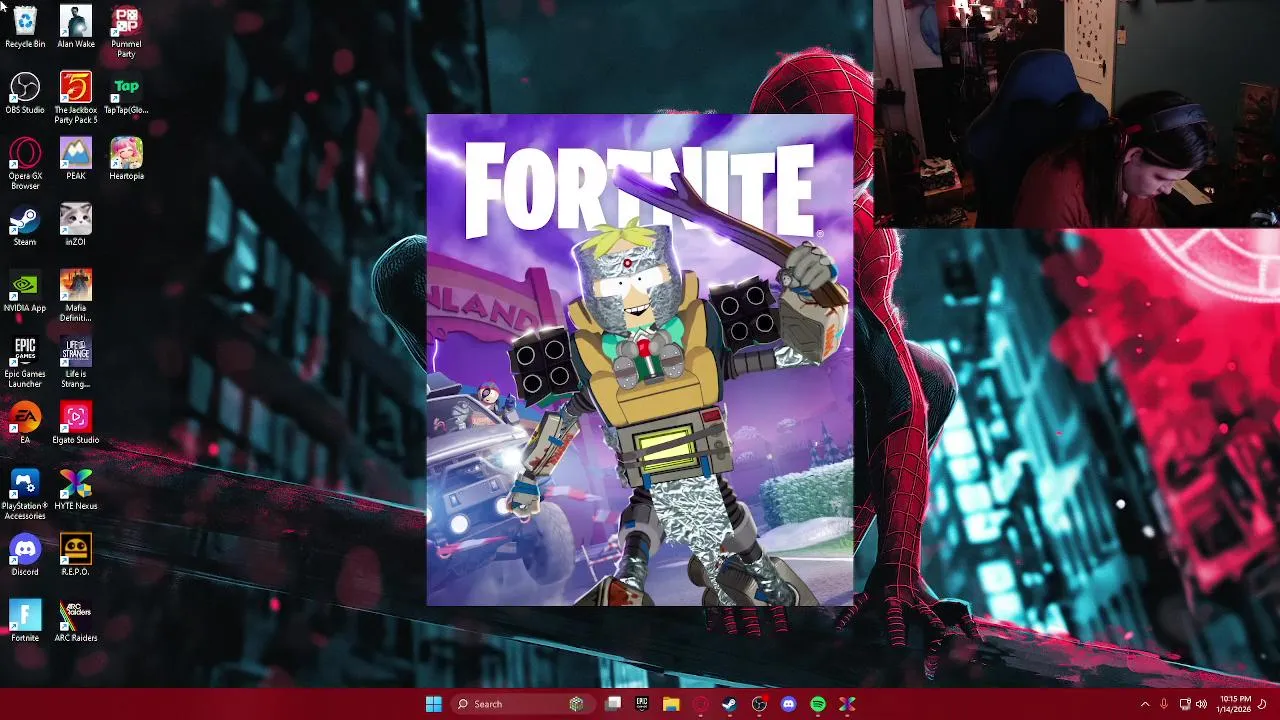
Task: Open Steam from the taskbar
Action: 730,704
